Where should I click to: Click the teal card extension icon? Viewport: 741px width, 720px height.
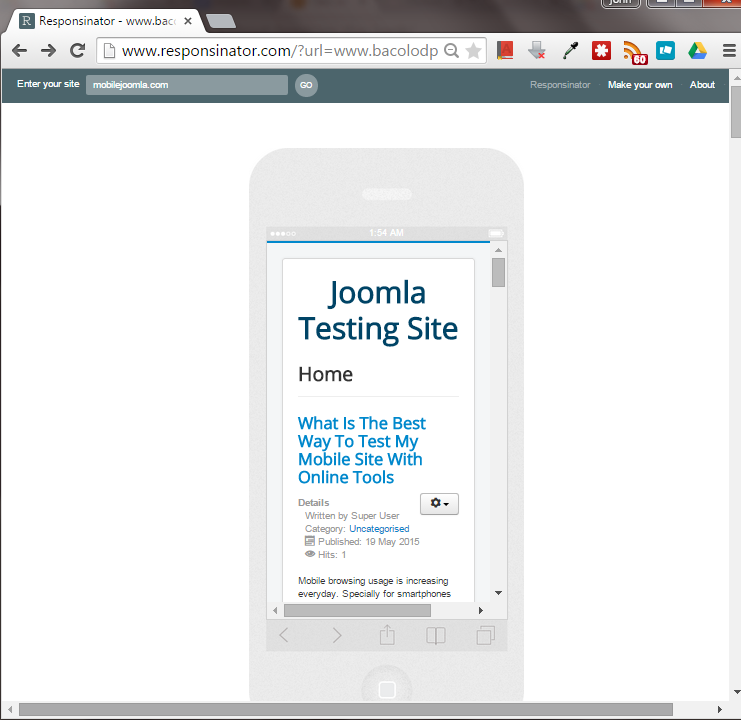(x=665, y=51)
